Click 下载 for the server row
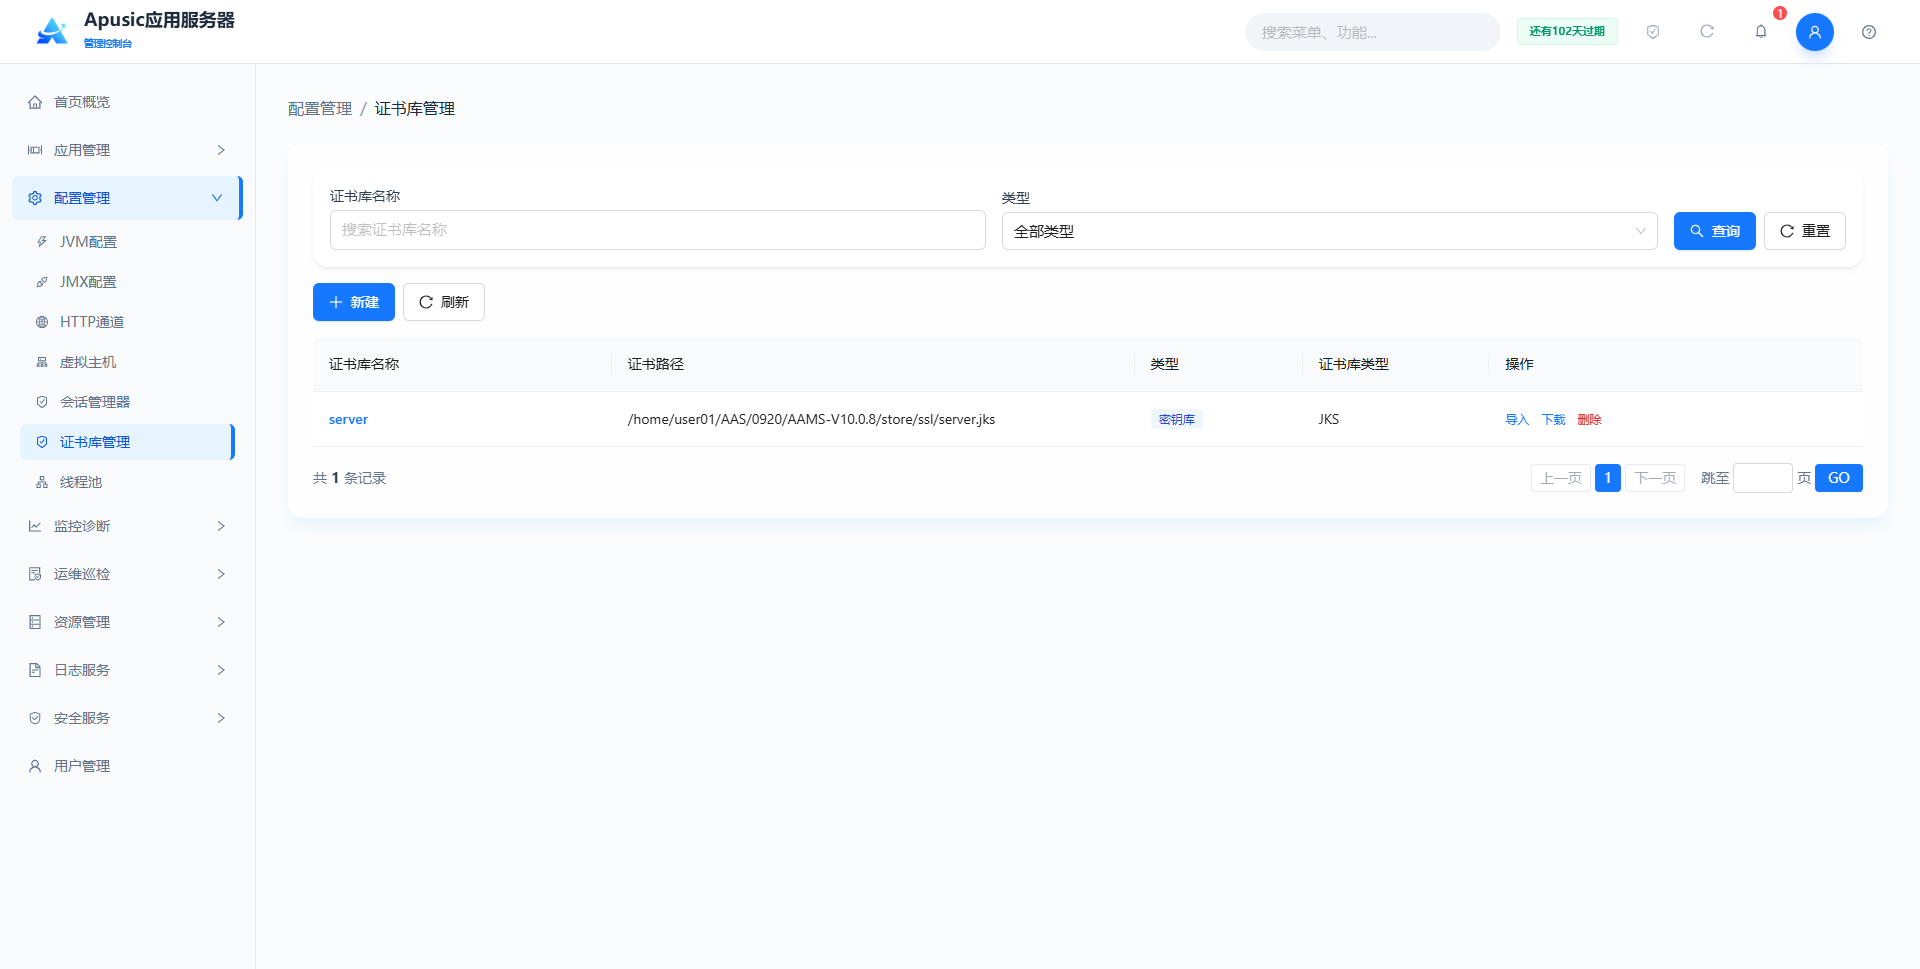Viewport: 1920px width, 969px height. point(1553,419)
